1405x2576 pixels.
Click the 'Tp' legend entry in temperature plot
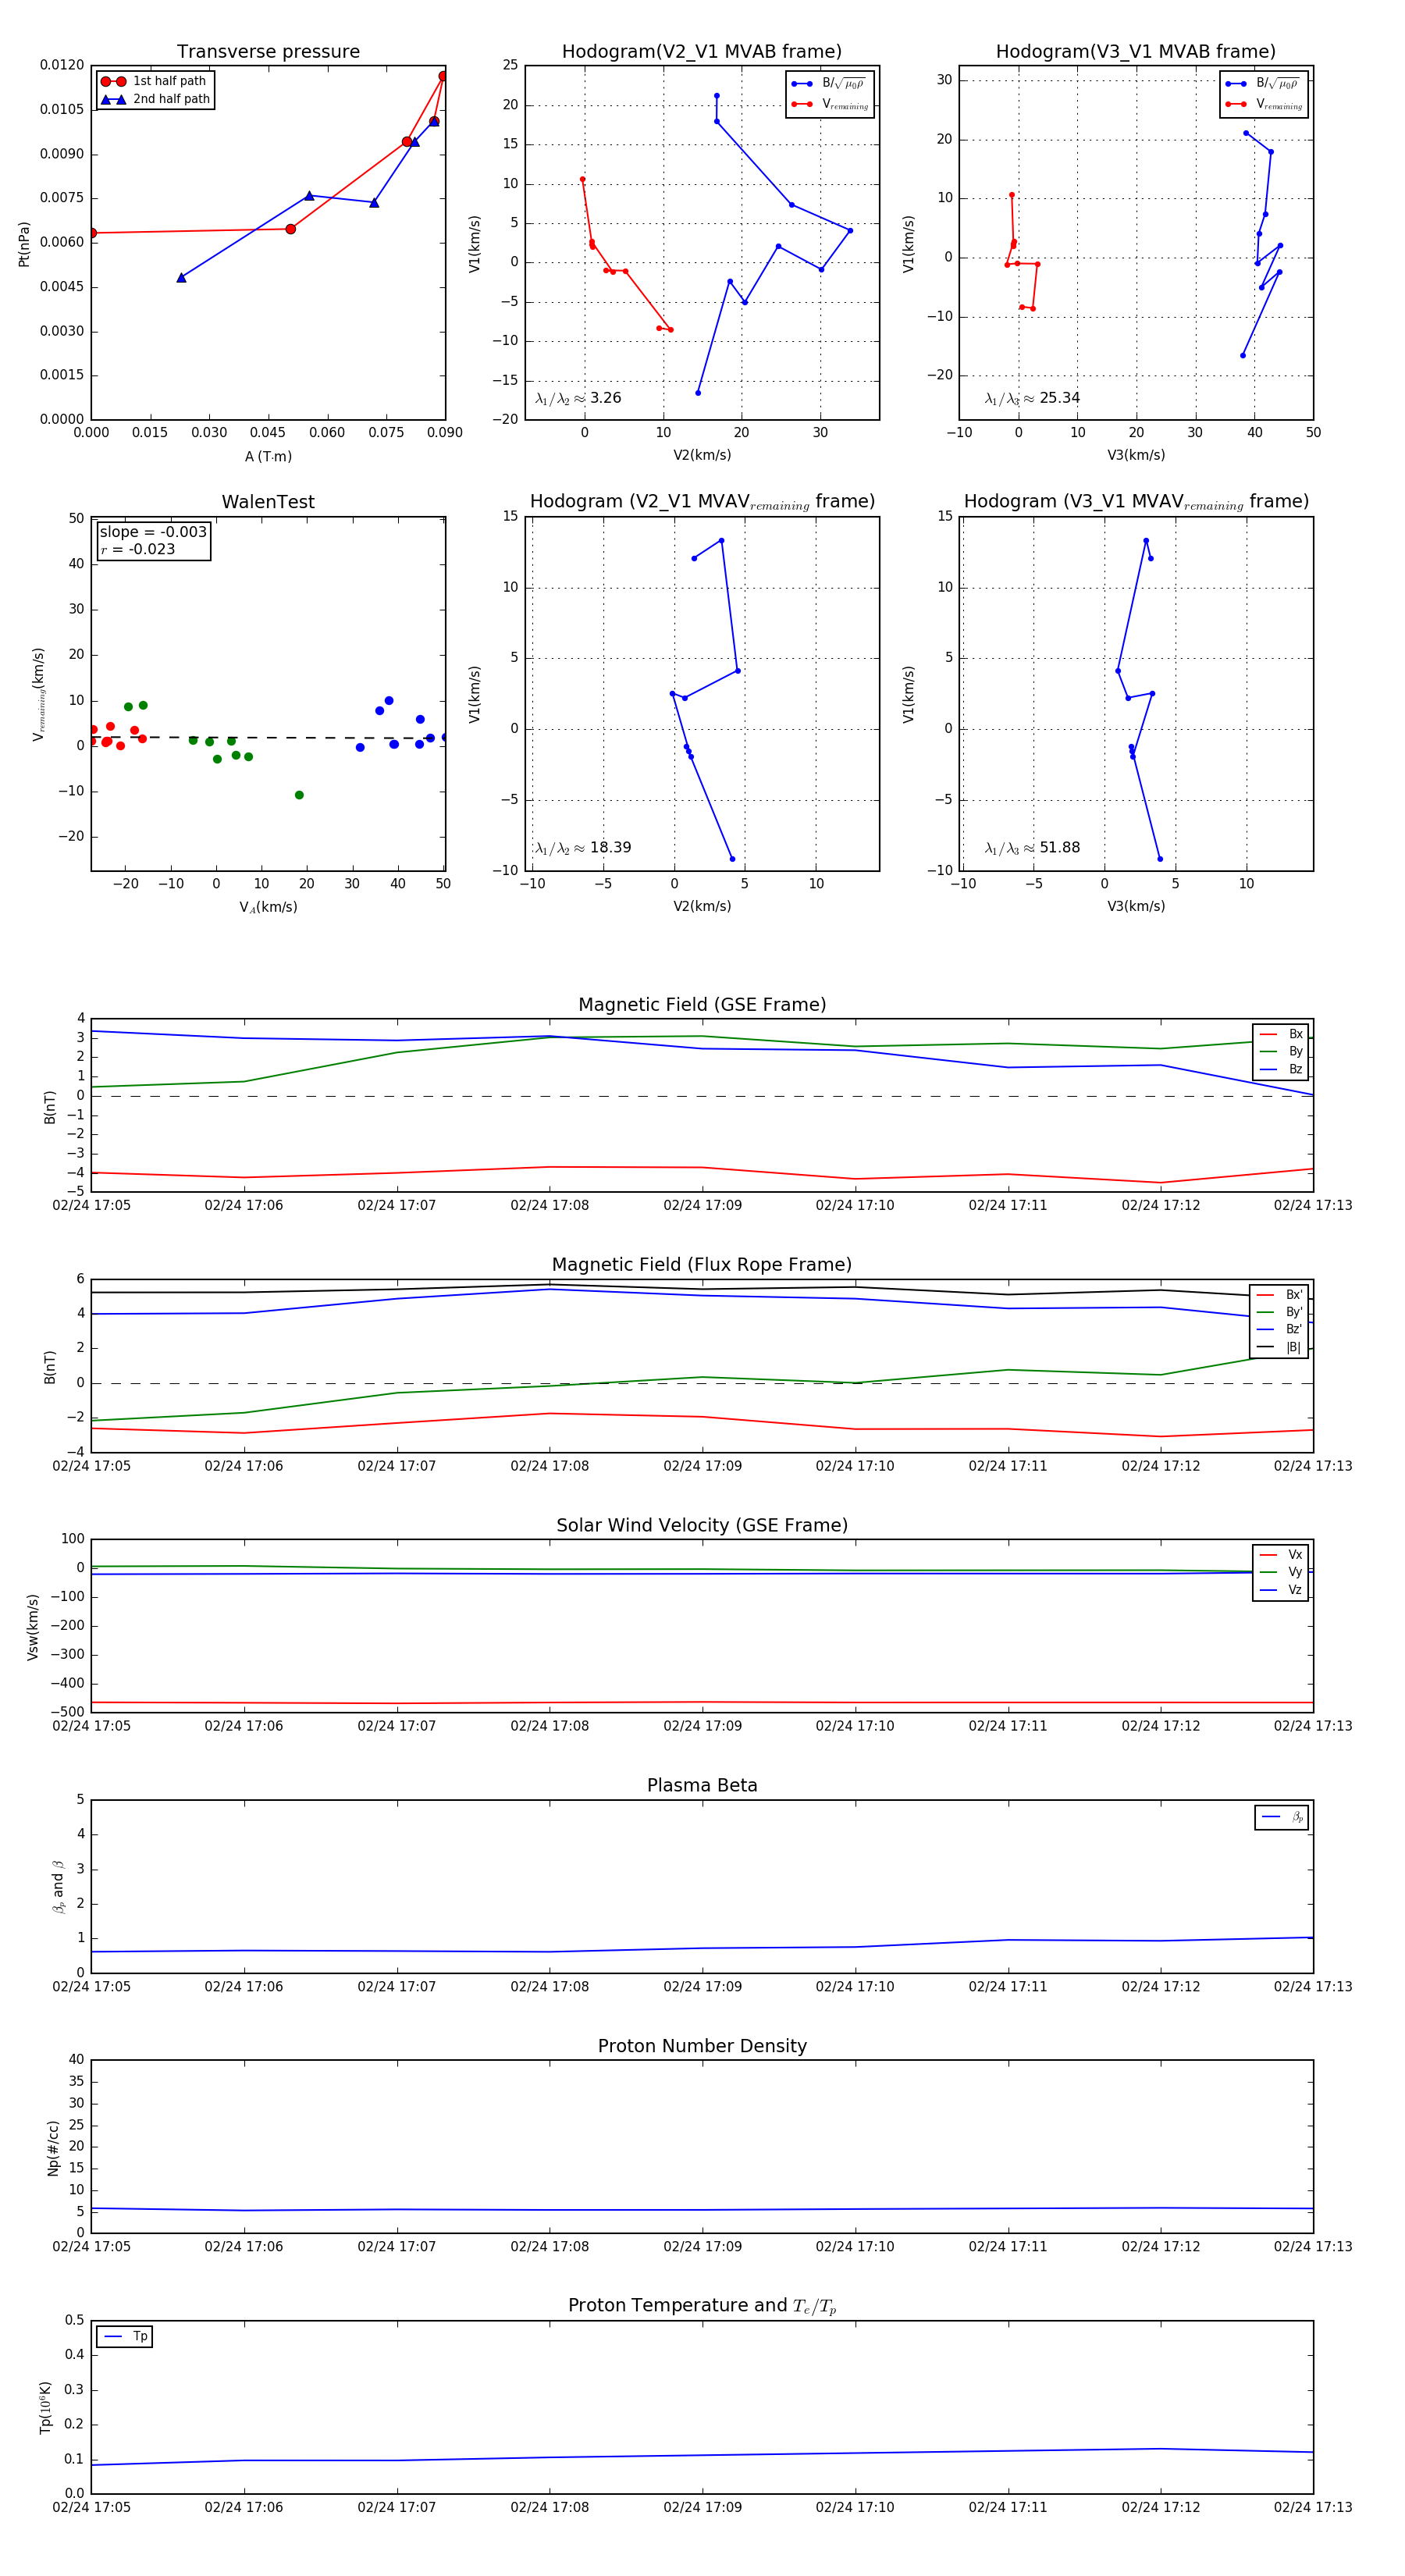click(125, 2336)
